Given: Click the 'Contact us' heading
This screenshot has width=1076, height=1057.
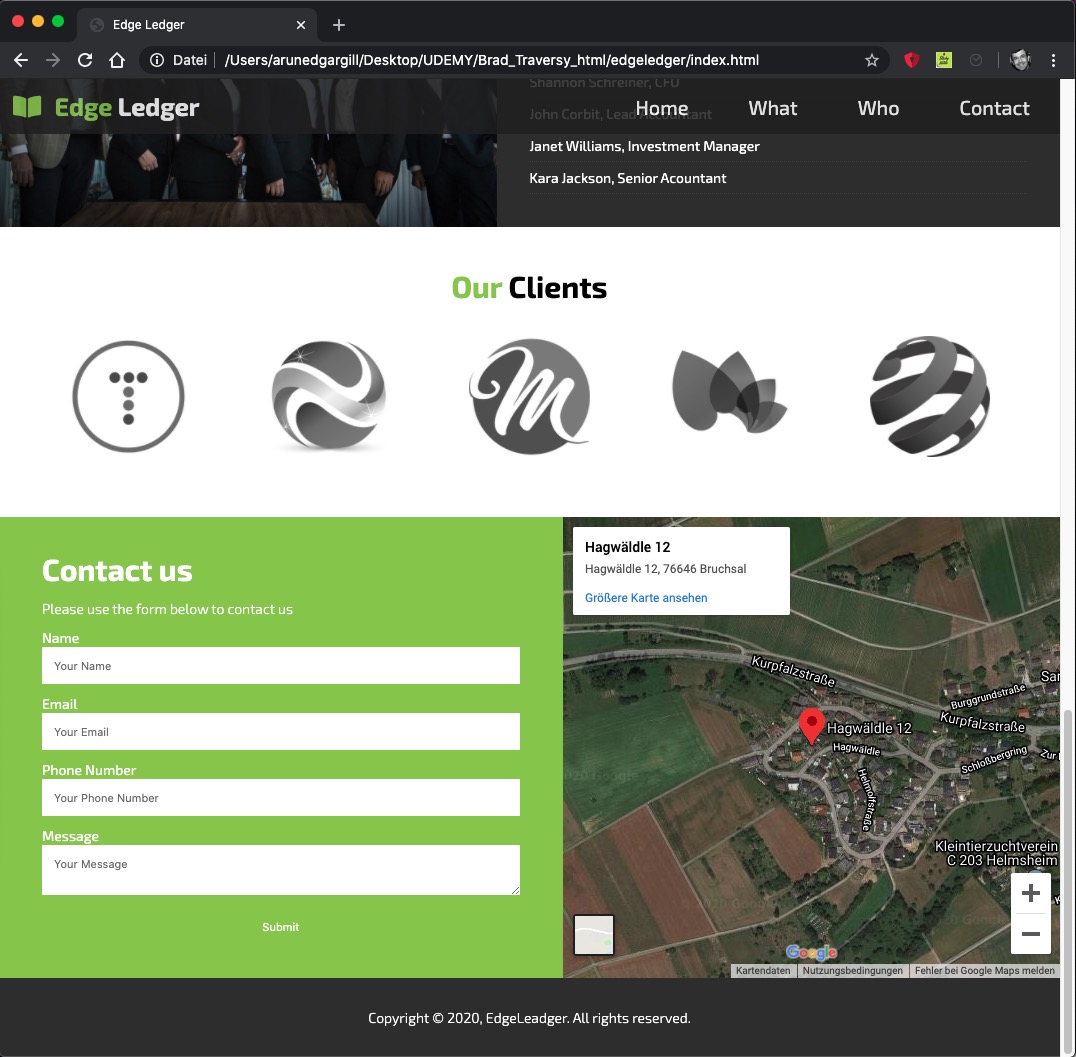Looking at the screenshot, I should [x=117, y=571].
